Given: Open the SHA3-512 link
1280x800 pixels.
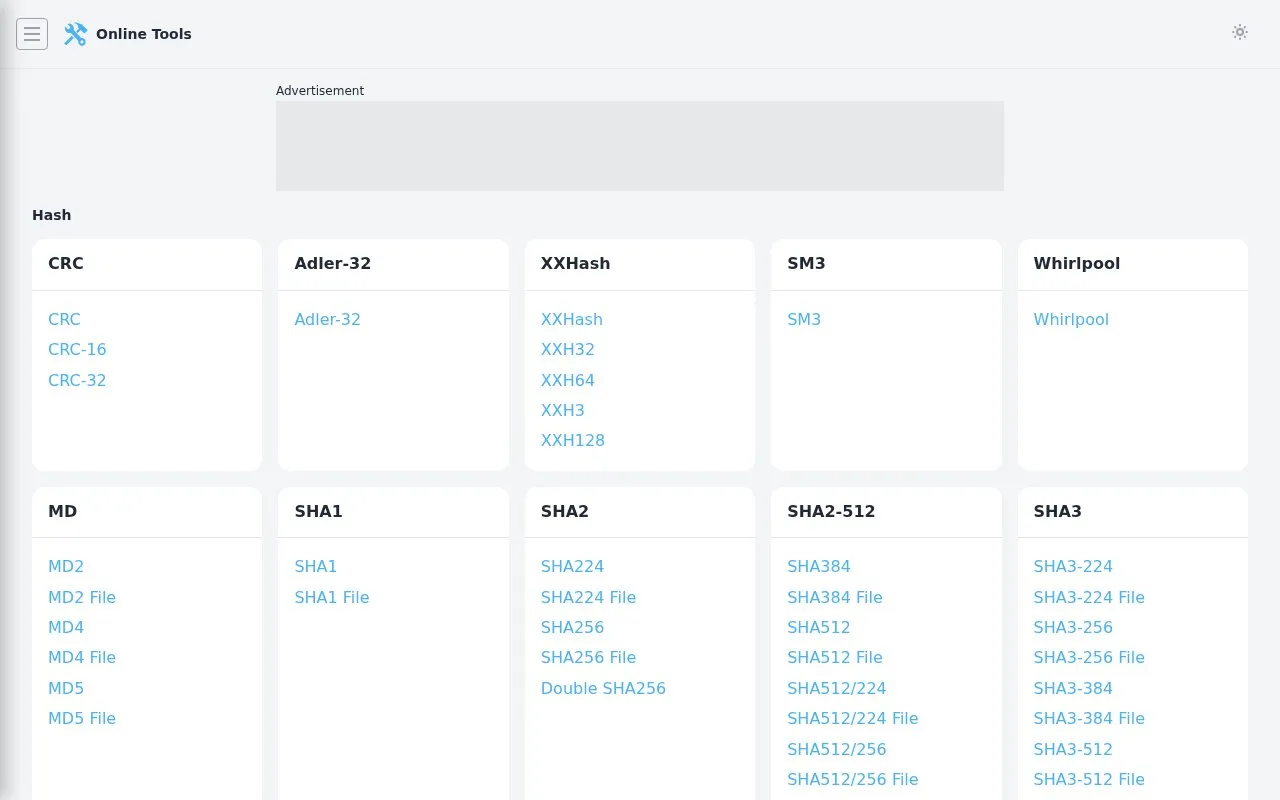Looking at the screenshot, I should point(1073,749).
